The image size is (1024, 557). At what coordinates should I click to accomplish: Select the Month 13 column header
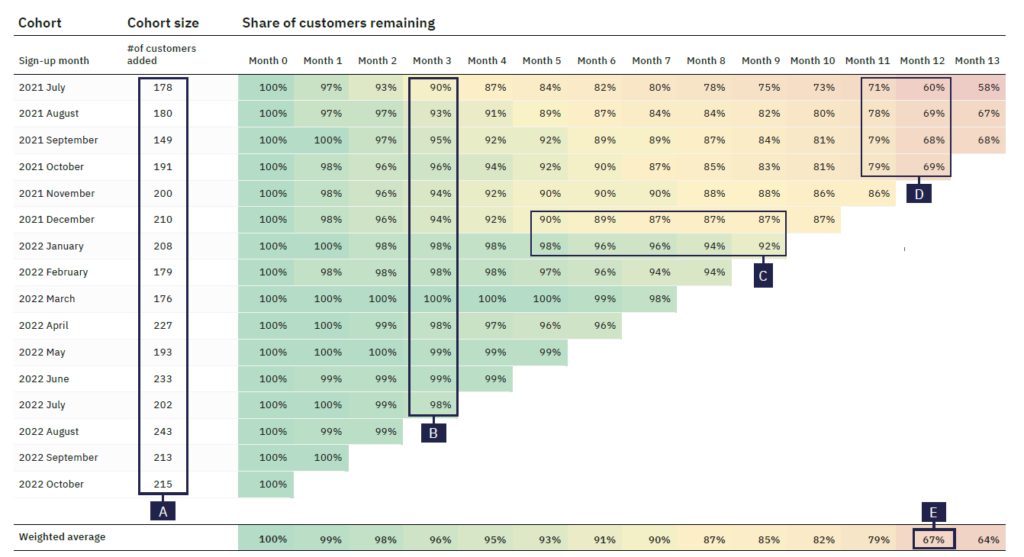pos(976,61)
